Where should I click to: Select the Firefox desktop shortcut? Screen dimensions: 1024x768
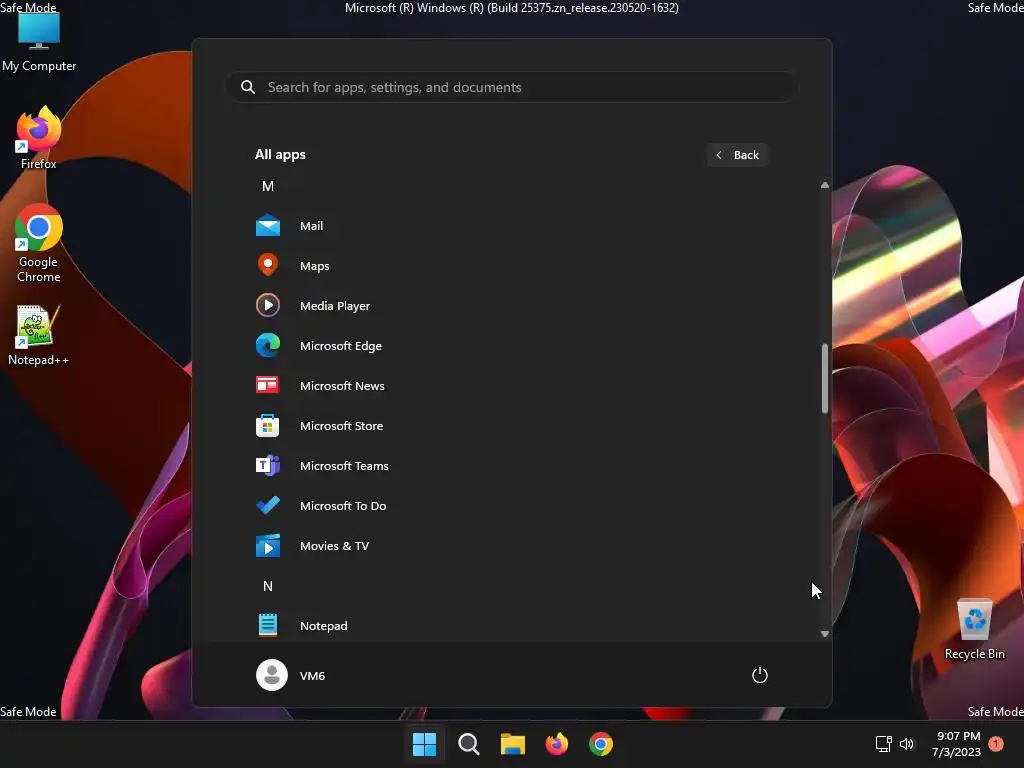(x=39, y=138)
